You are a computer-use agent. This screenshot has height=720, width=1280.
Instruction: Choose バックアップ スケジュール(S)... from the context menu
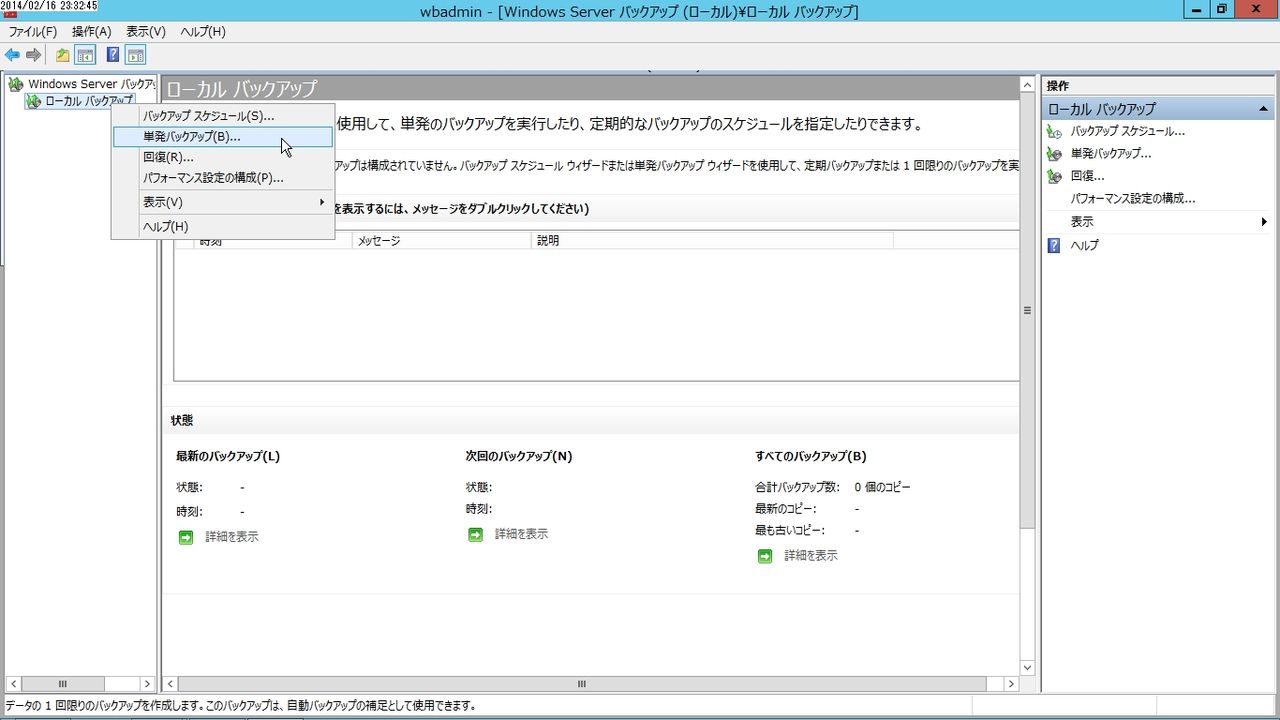(223, 116)
